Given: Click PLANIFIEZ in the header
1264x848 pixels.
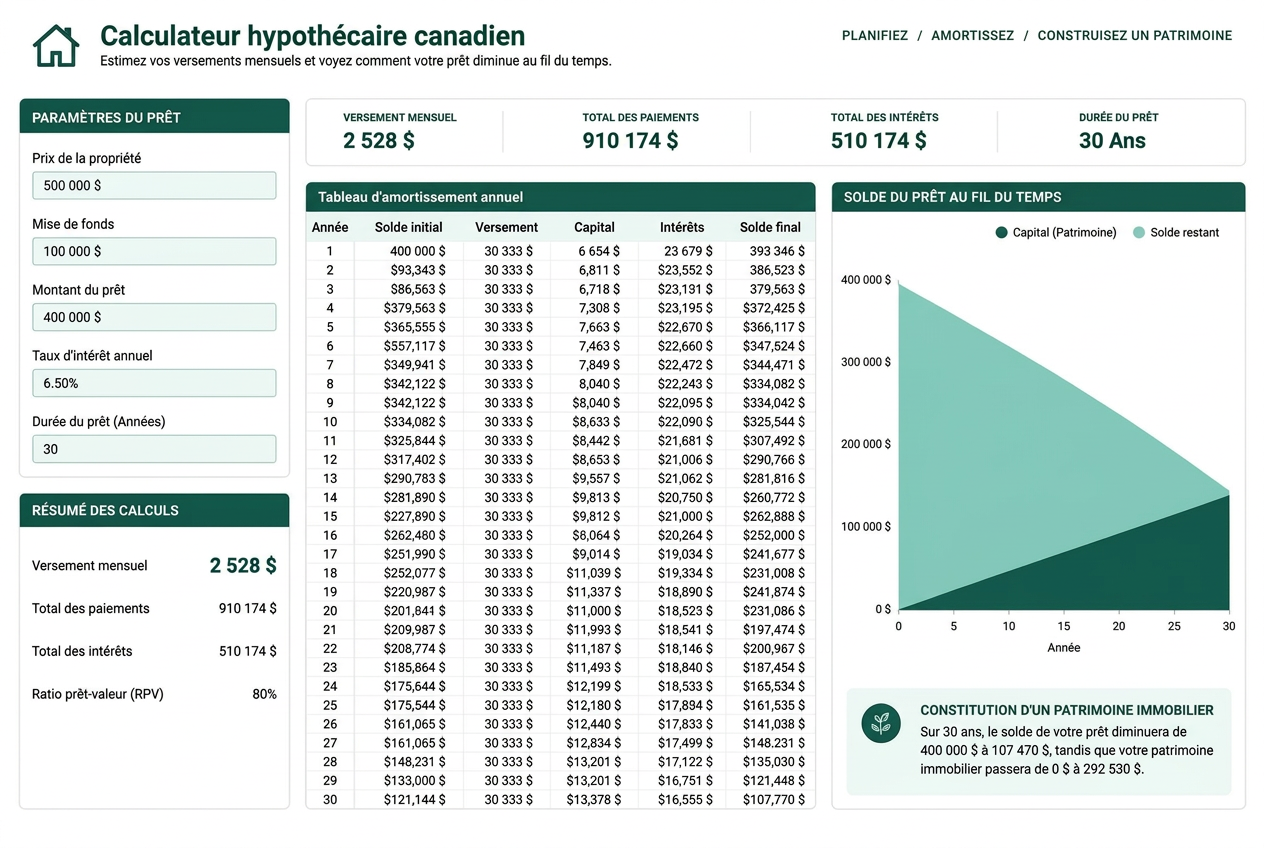Looking at the screenshot, I should coord(875,35).
